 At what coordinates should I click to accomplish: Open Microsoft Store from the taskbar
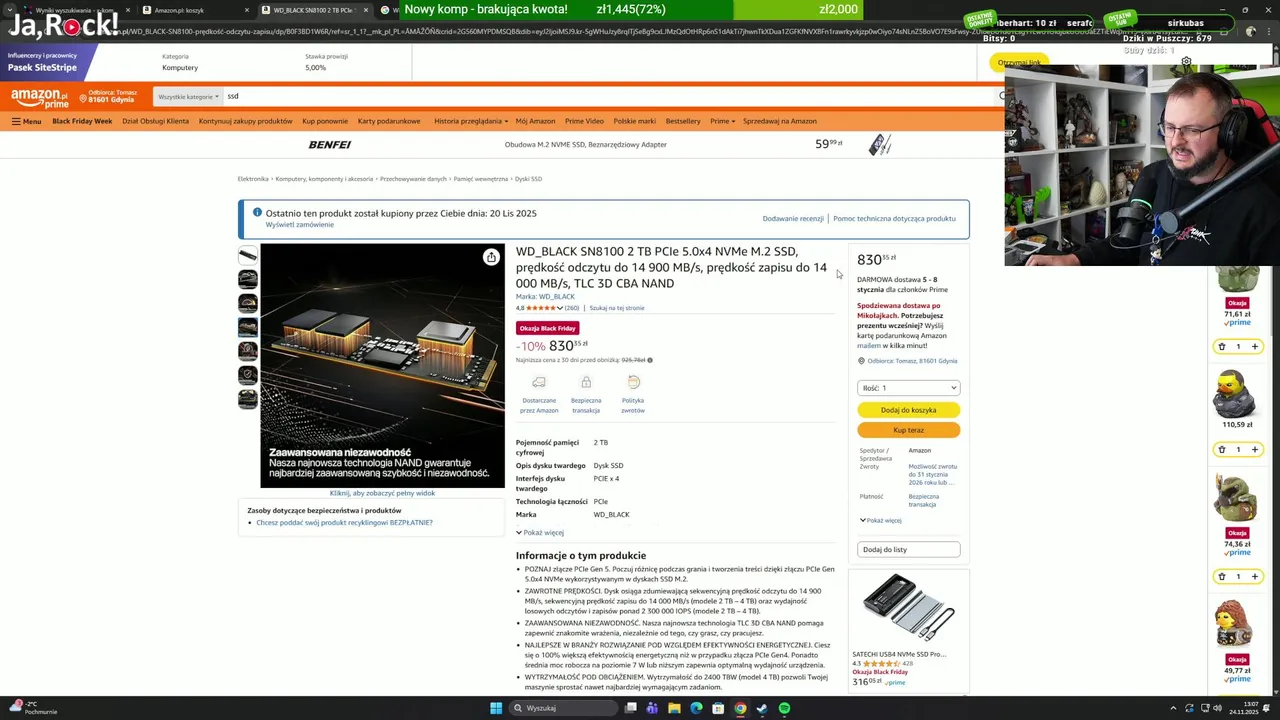coord(718,708)
